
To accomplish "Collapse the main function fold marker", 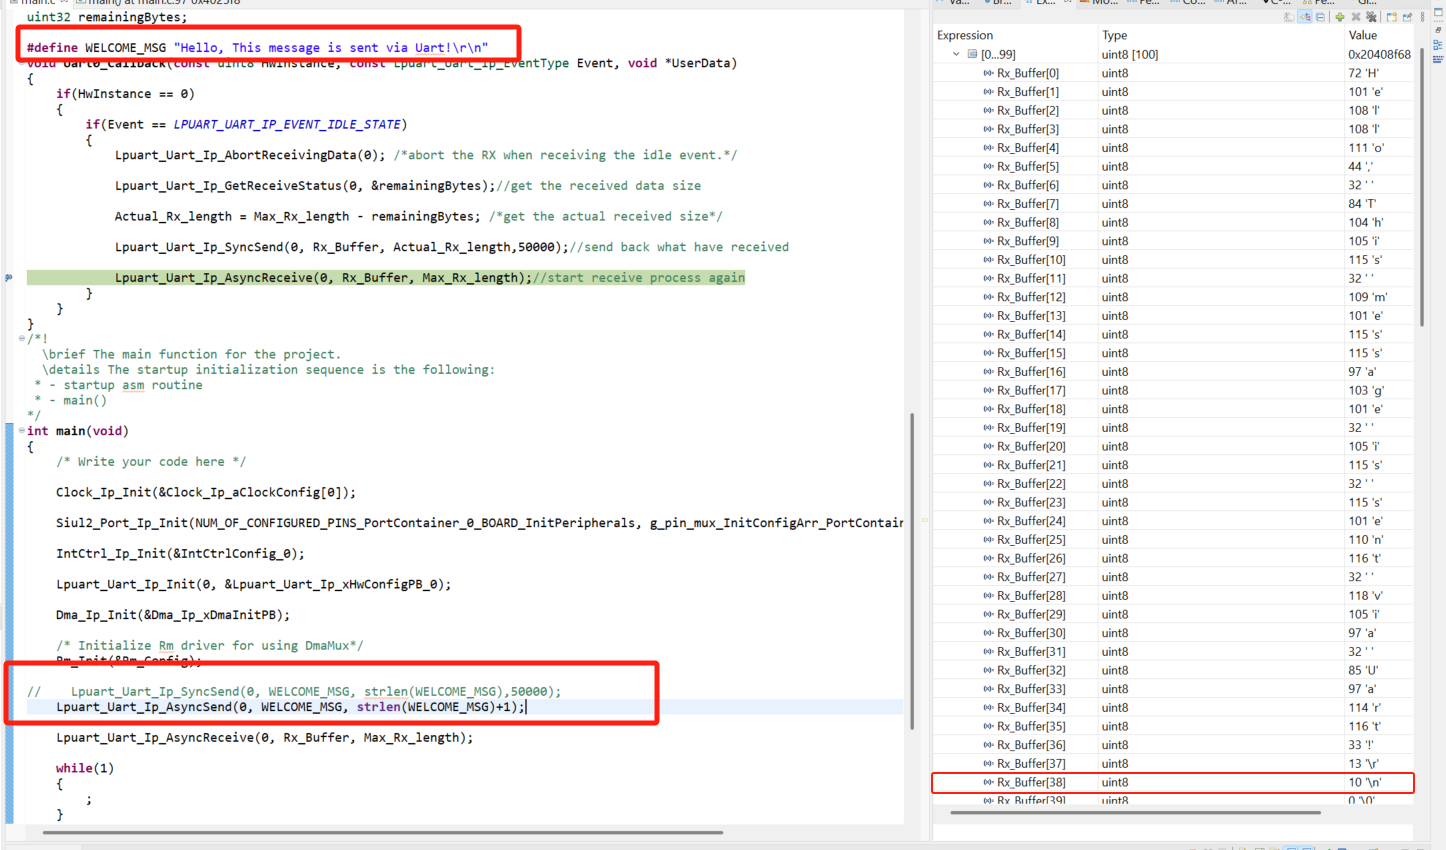I will pyautogui.click(x=22, y=431).
